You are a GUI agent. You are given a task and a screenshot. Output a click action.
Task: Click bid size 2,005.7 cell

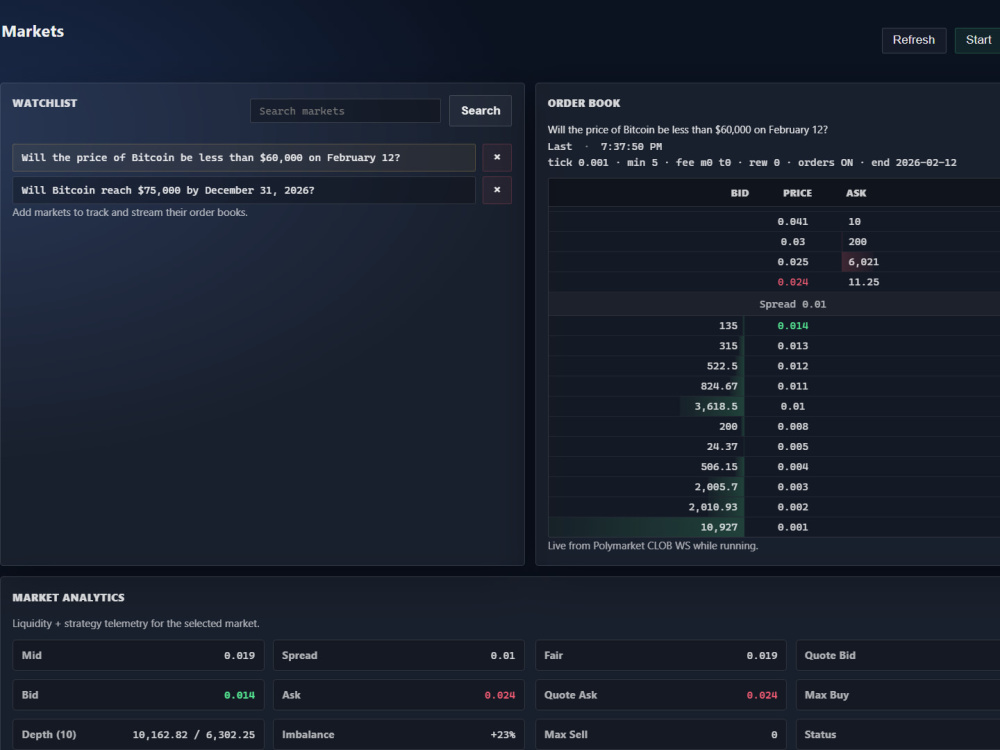[x=716, y=487]
